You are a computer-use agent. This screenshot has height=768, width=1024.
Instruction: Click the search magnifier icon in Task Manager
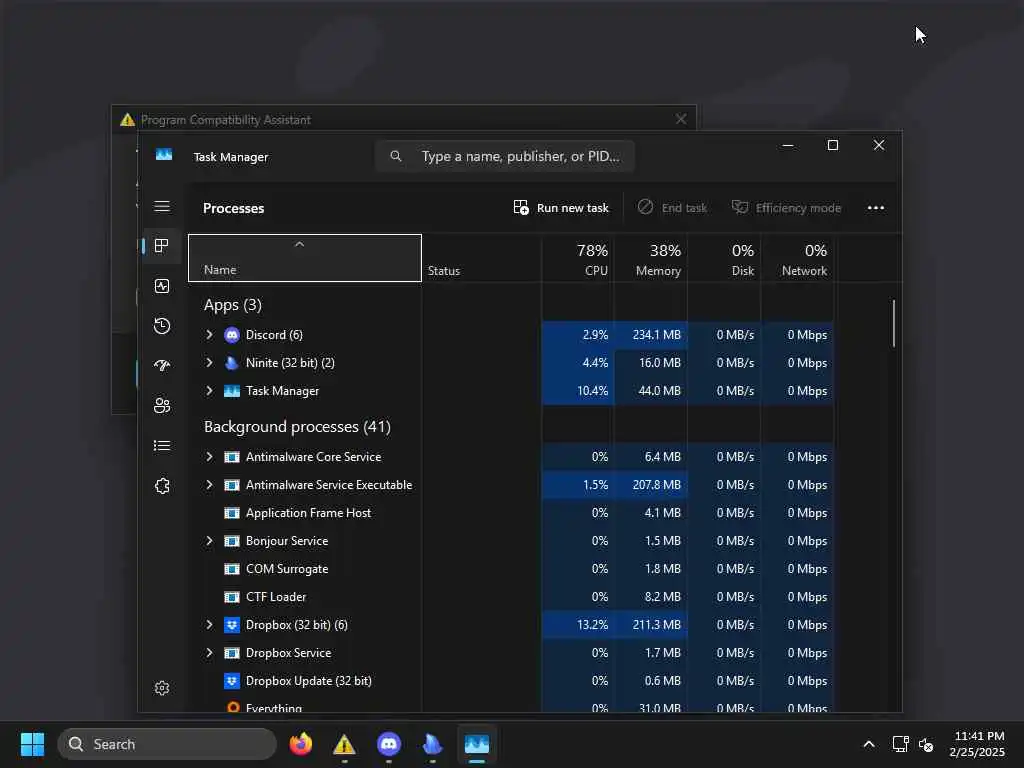(396, 156)
